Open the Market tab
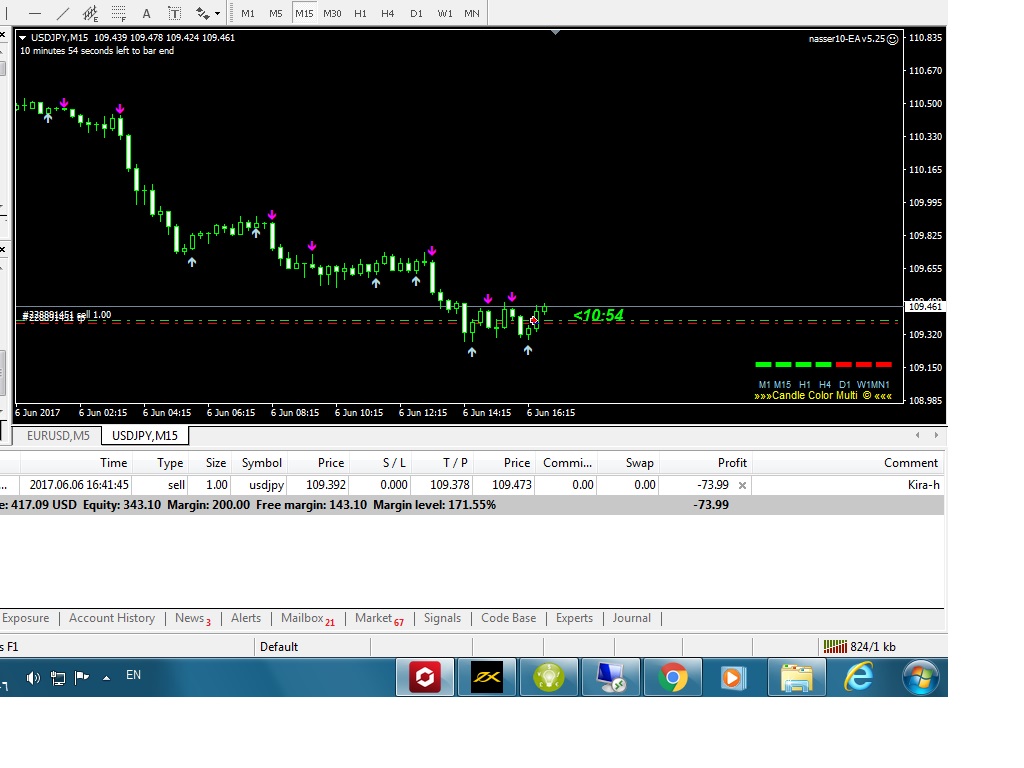This screenshot has width=1024, height=768. tap(379, 618)
